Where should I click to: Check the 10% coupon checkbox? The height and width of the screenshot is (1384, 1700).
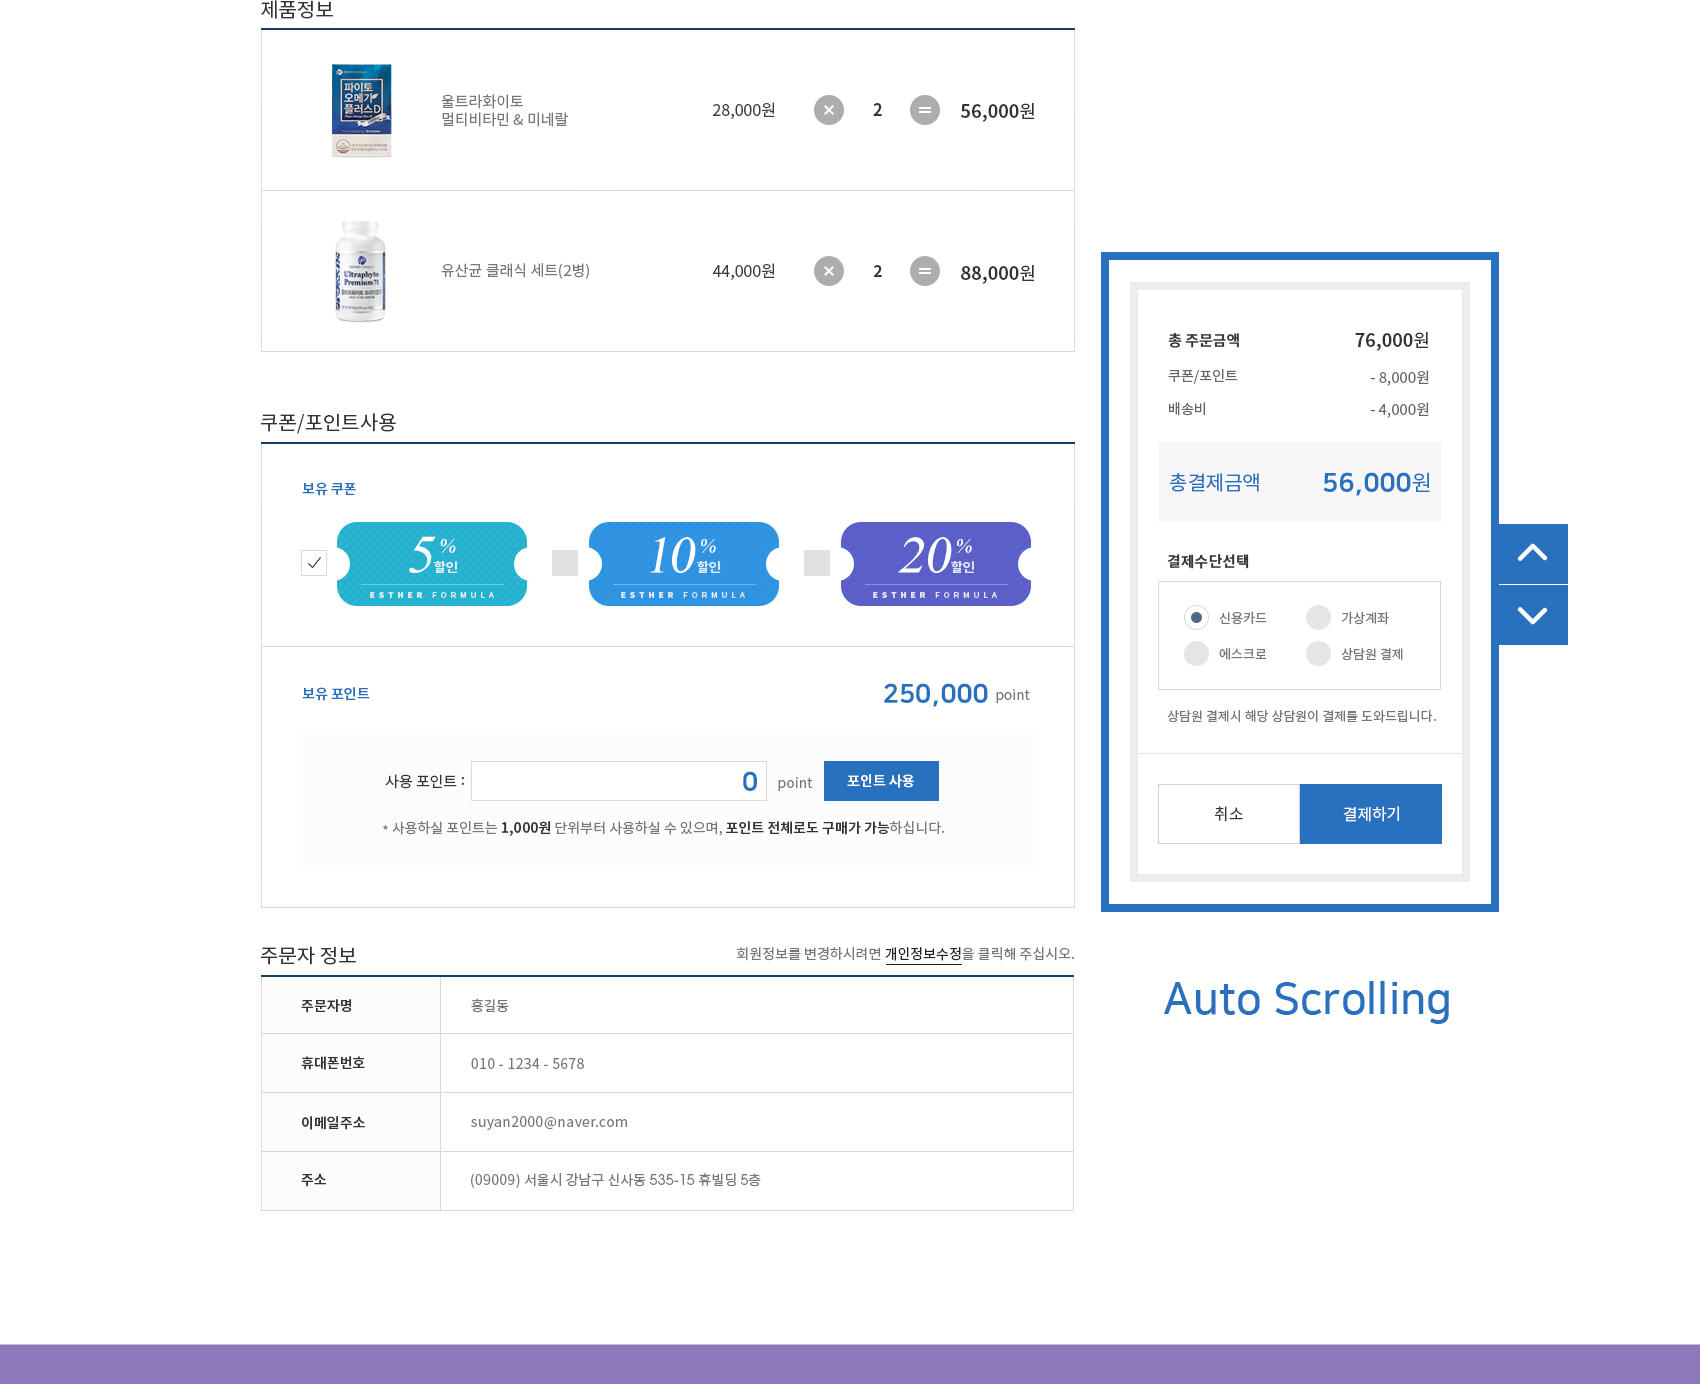565,563
